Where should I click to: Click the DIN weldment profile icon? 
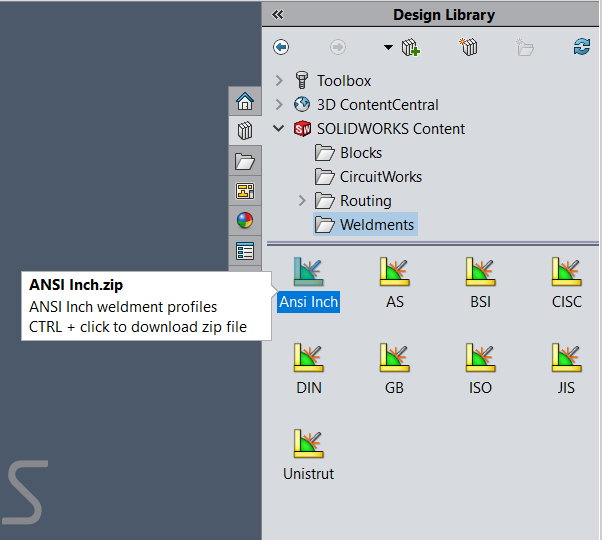309,358
